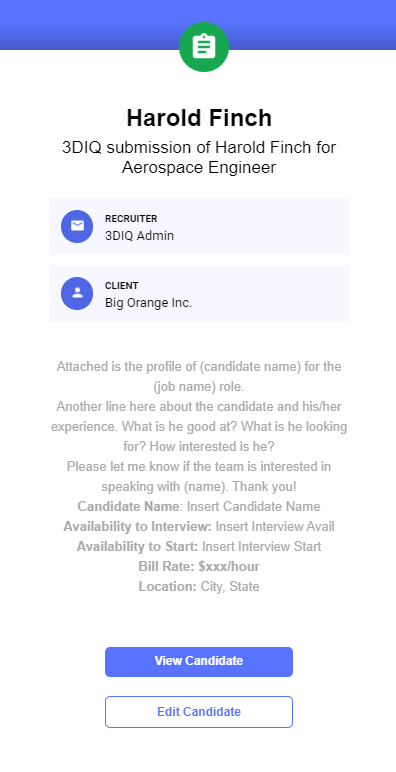Select the CLIENT label
The width and height of the screenshot is (396, 772).
122,286
